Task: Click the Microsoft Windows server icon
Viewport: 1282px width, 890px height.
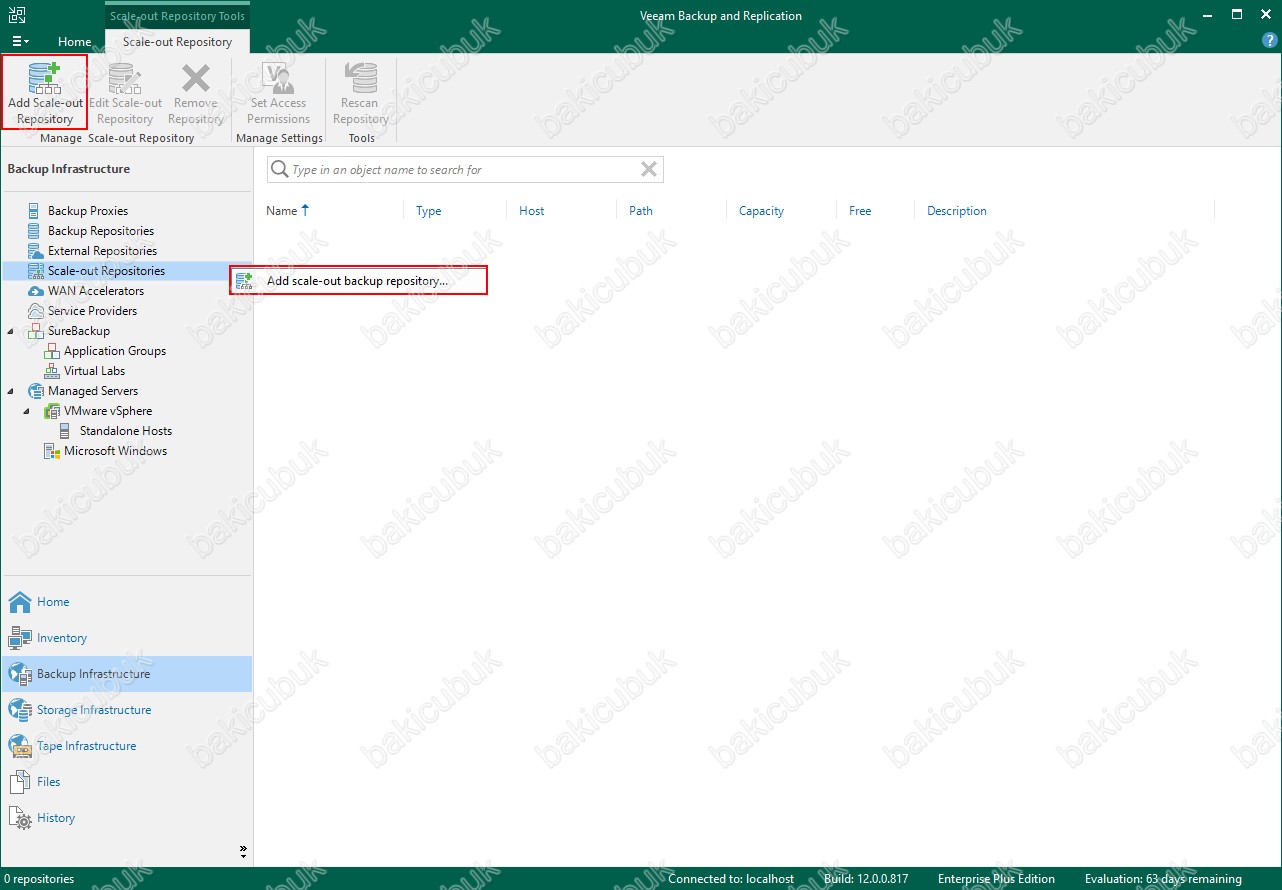Action: [x=52, y=451]
